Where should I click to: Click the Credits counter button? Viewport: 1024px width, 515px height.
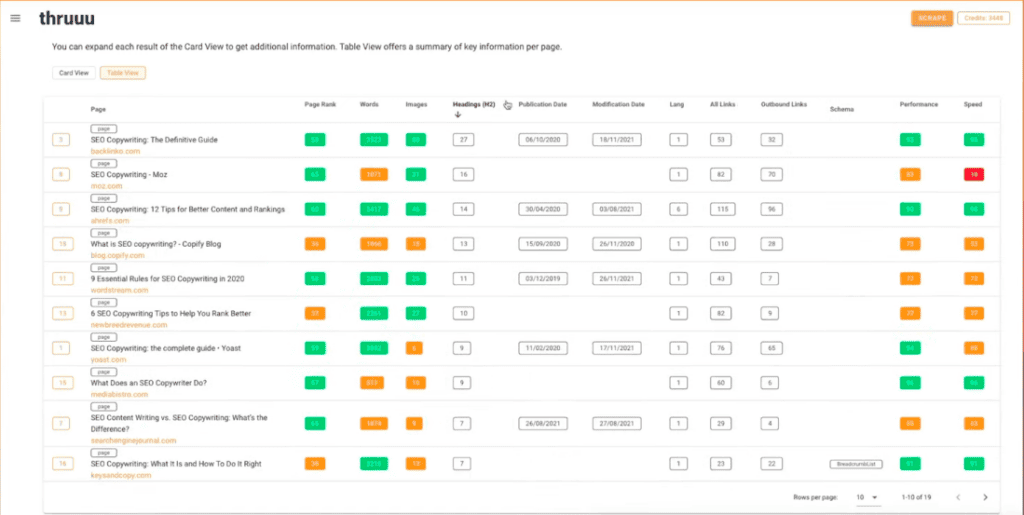point(984,18)
